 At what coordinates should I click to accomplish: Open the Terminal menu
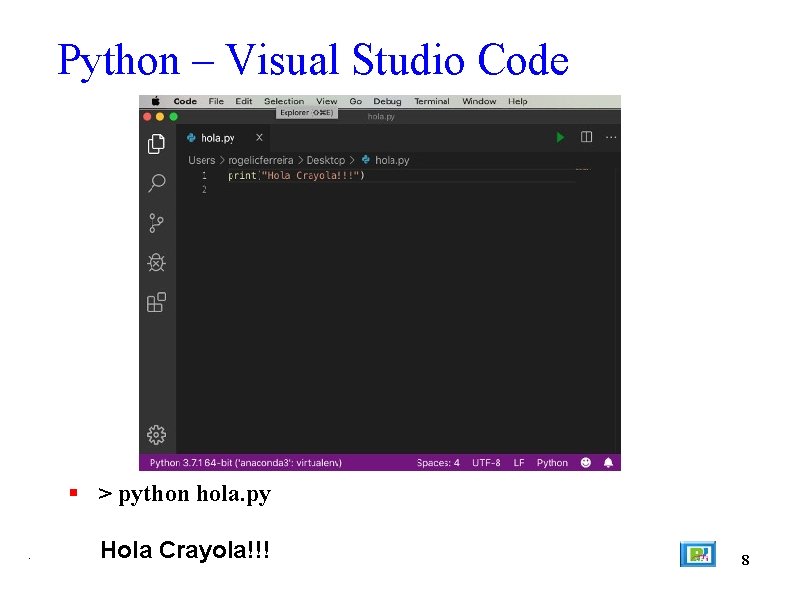coord(431,101)
